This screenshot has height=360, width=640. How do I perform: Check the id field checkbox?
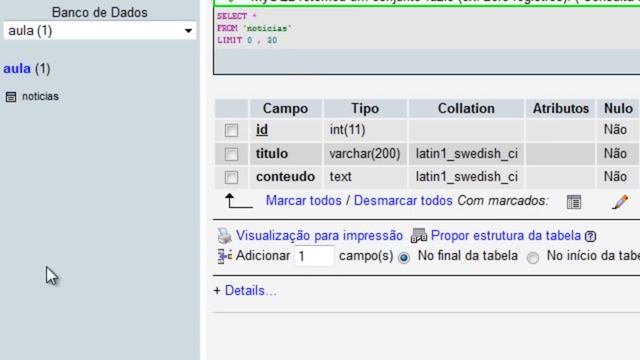pos(231,130)
